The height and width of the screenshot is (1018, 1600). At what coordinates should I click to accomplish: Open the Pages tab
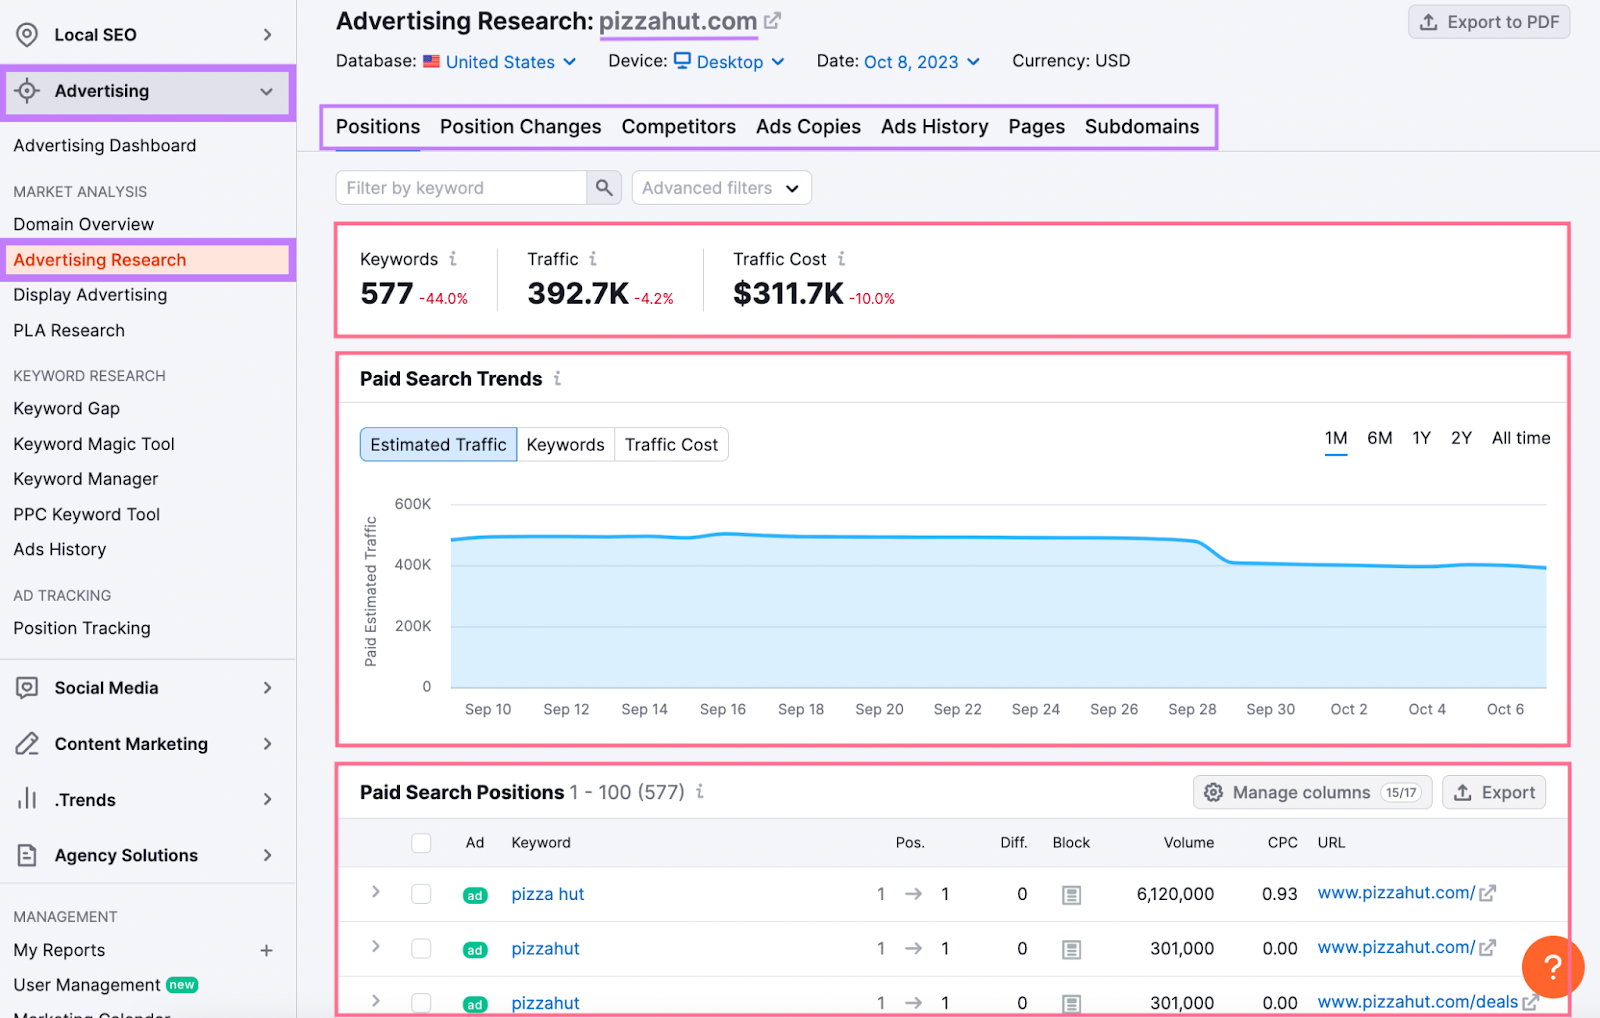[1036, 127]
